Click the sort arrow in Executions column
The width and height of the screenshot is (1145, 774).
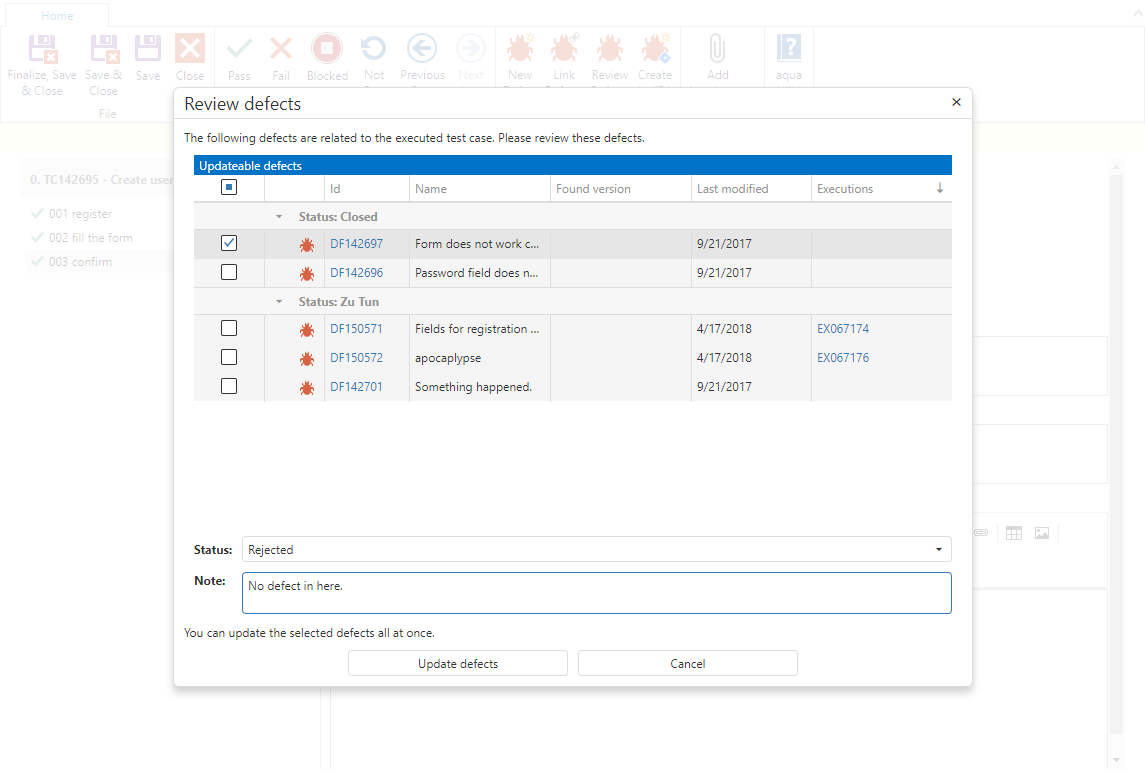click(x=939, y=188)
